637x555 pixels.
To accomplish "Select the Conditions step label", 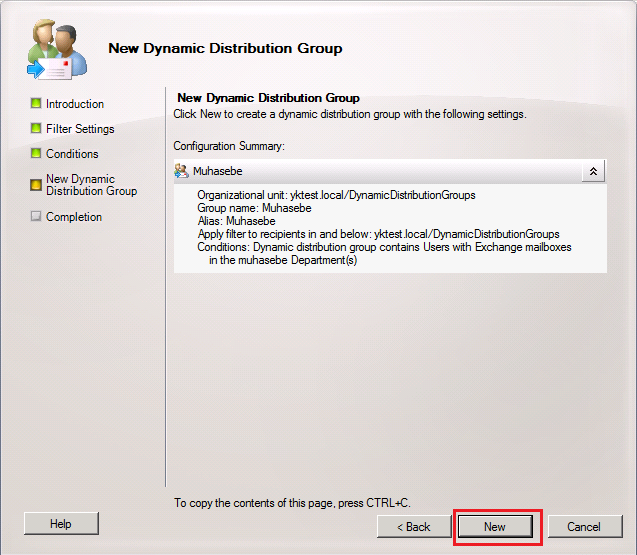I will 72,154.
